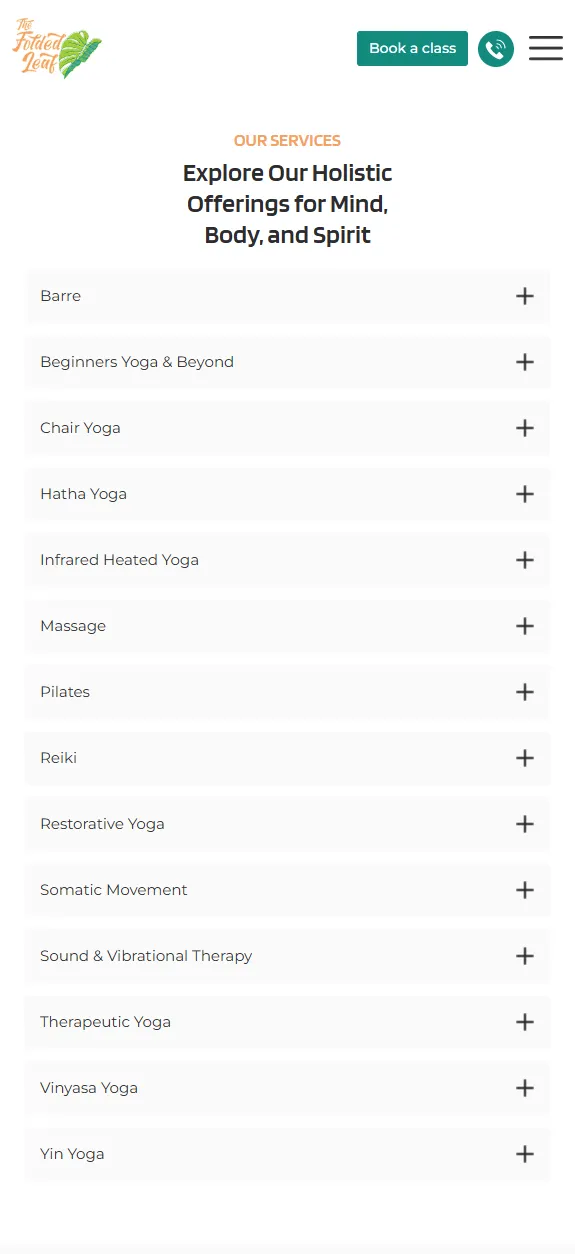Expand the Massage accordion row

click(x=287, y=626)
